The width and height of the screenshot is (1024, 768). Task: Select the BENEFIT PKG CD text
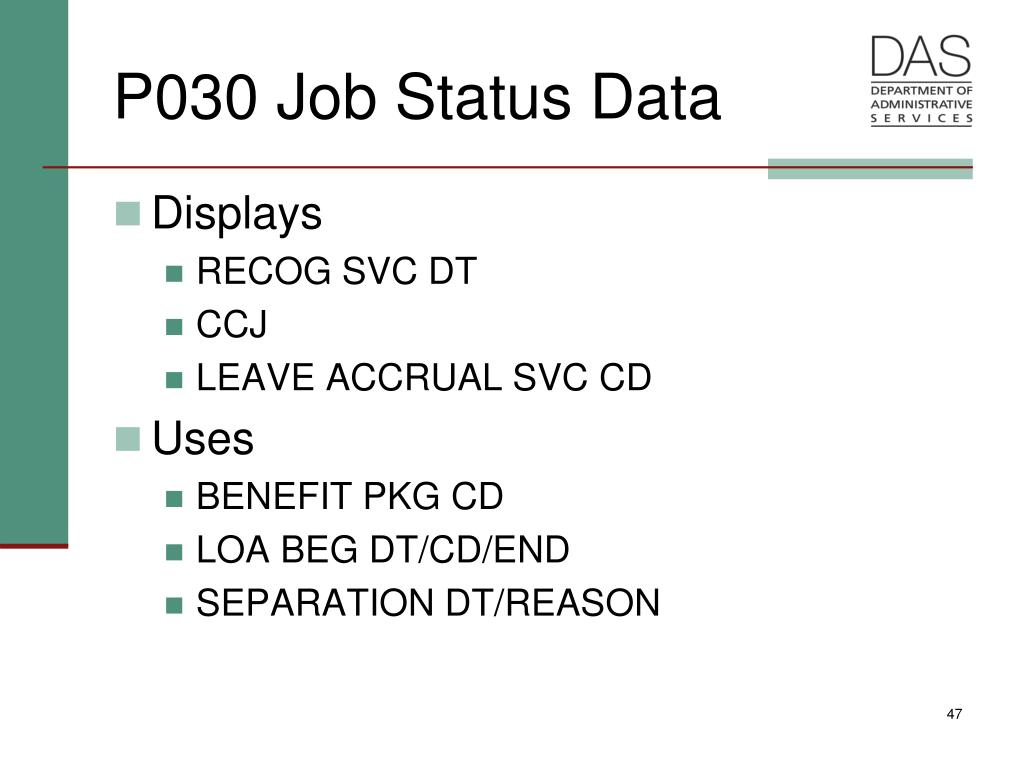349,496
